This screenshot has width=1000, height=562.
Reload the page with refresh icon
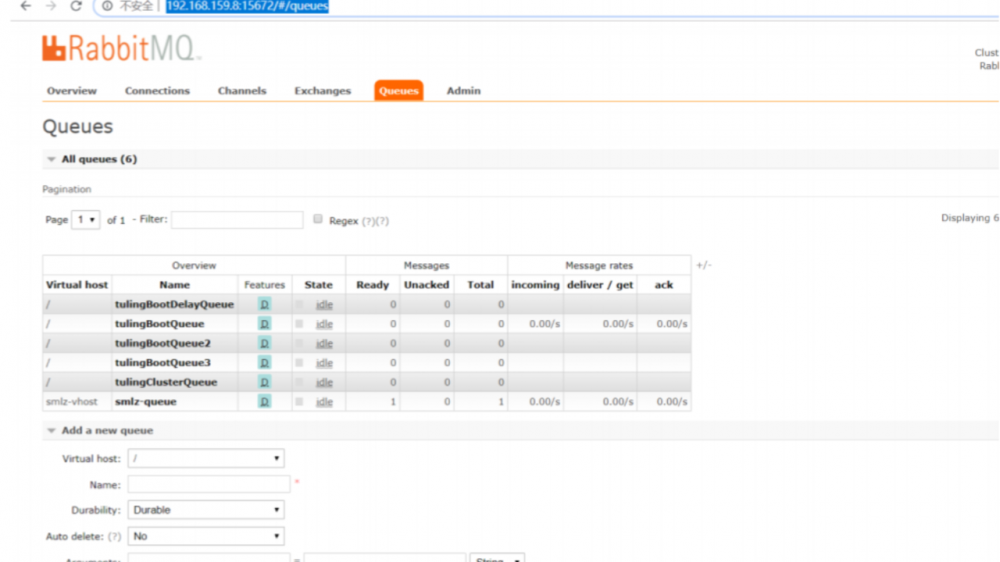76,6
